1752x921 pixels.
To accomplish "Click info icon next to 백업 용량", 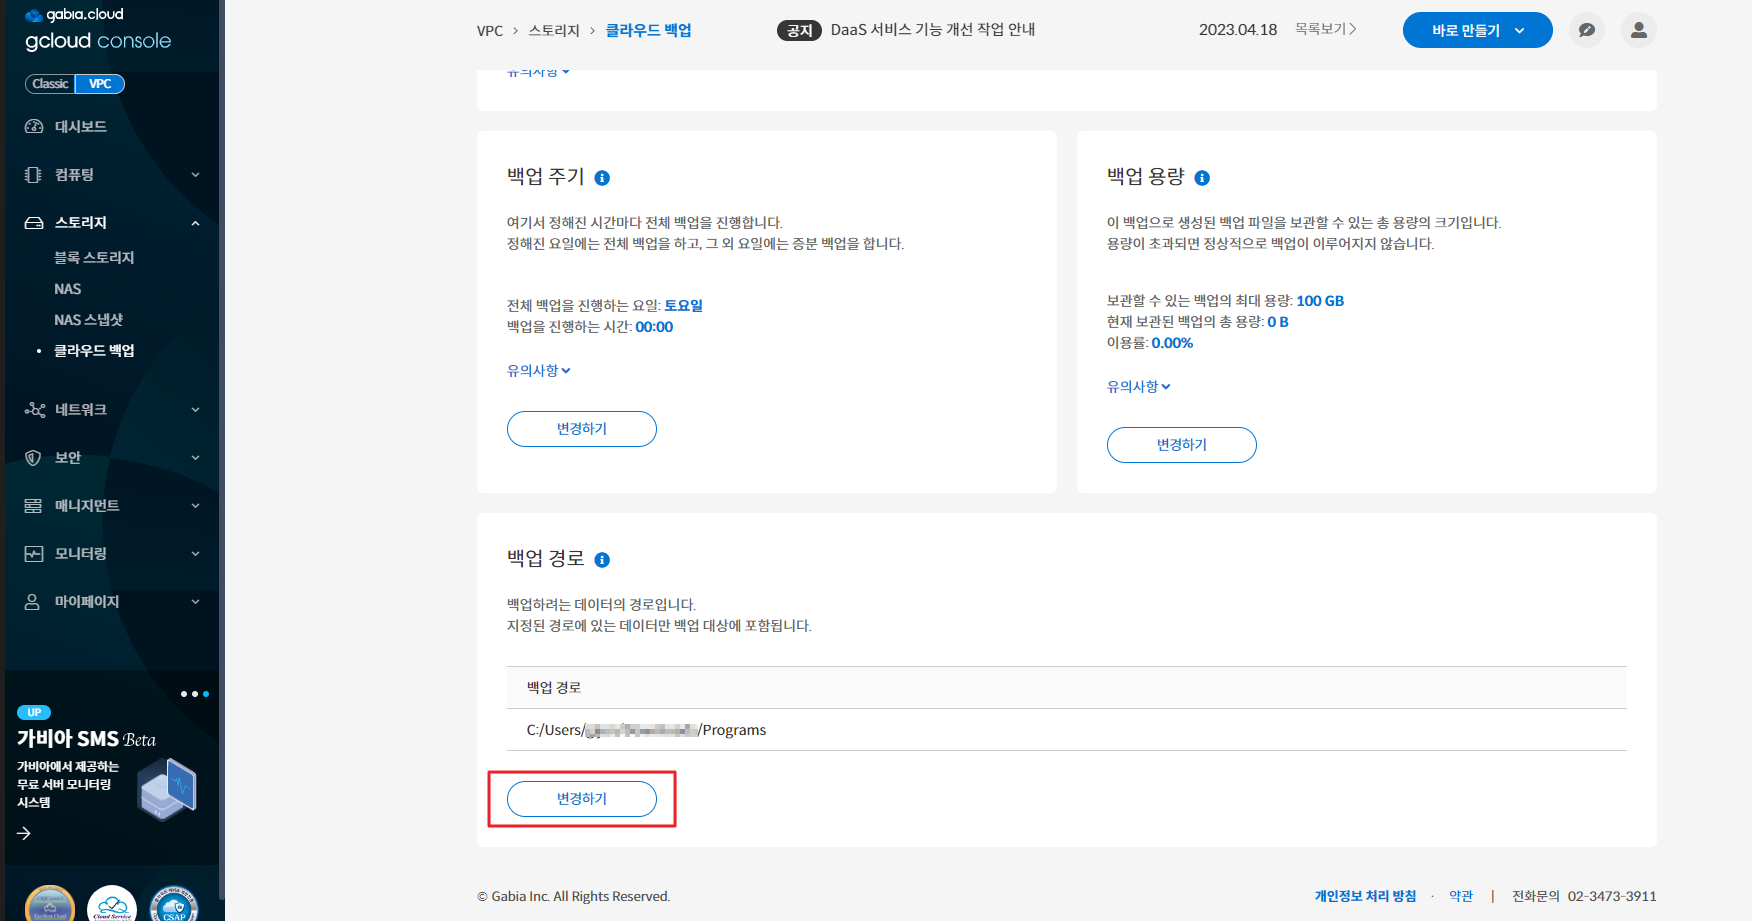I will (1202, 178).
